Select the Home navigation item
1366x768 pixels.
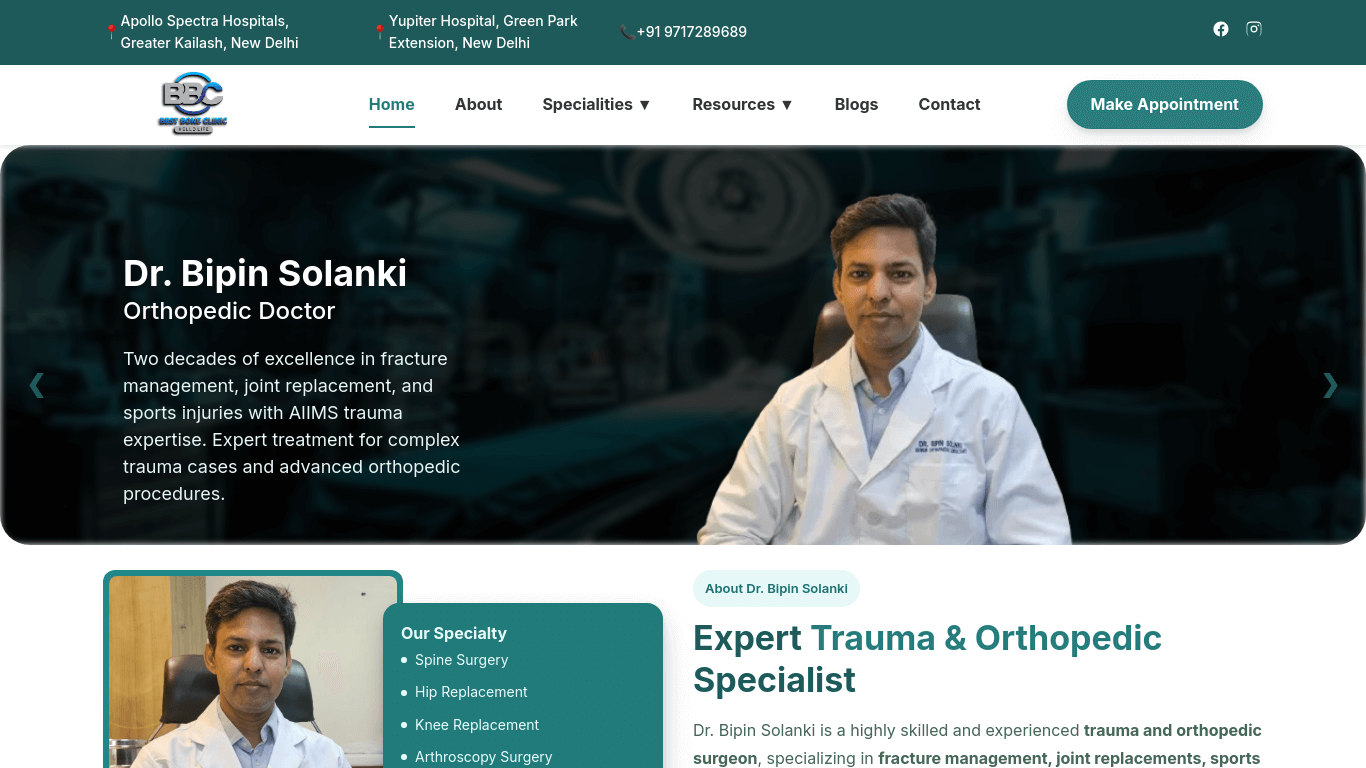(392, 104)
